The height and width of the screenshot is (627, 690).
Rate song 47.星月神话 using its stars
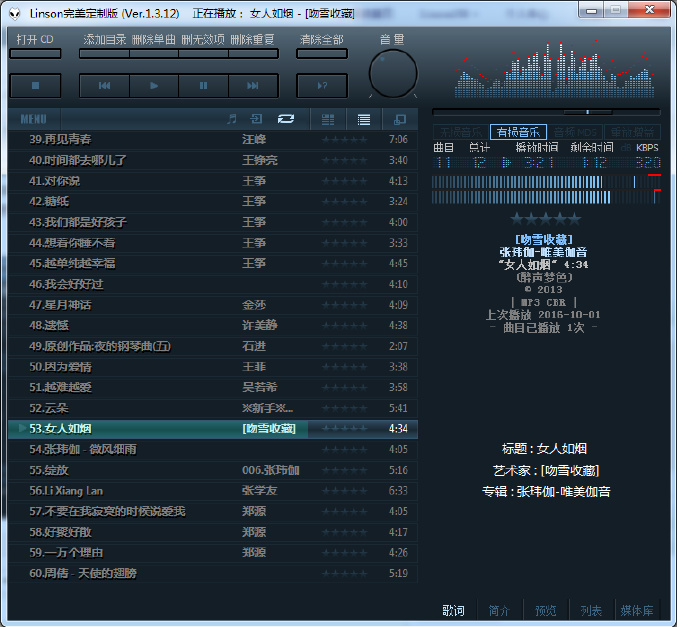(x=345, y=305)
